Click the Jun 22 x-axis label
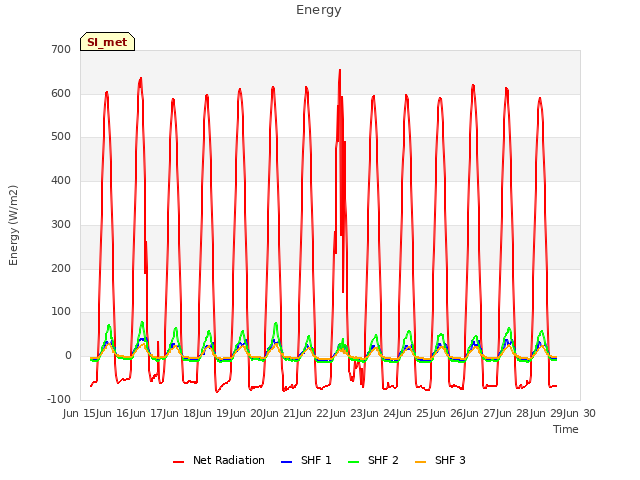Screen dimensions: 640x480 pyautogui.click(x=313, y=413)
